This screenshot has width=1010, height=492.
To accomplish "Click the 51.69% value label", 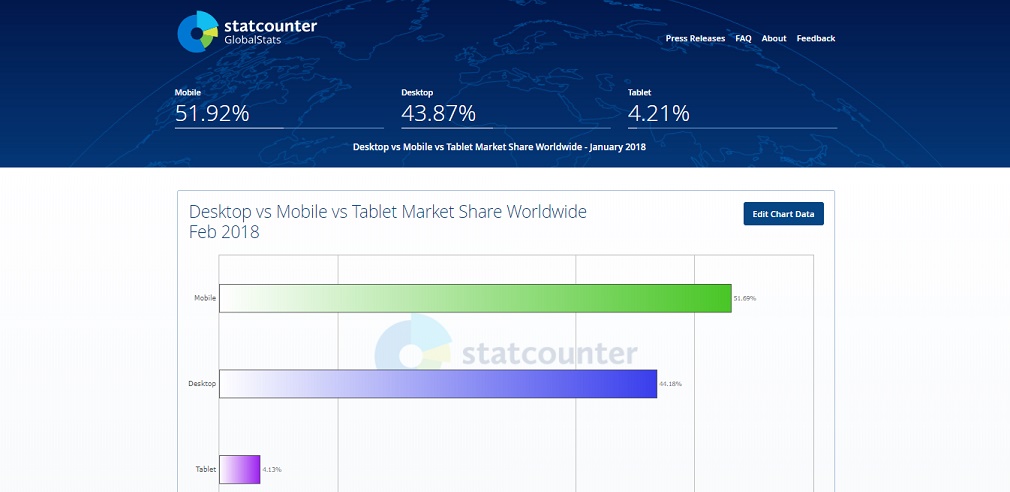I will (745, 299).
